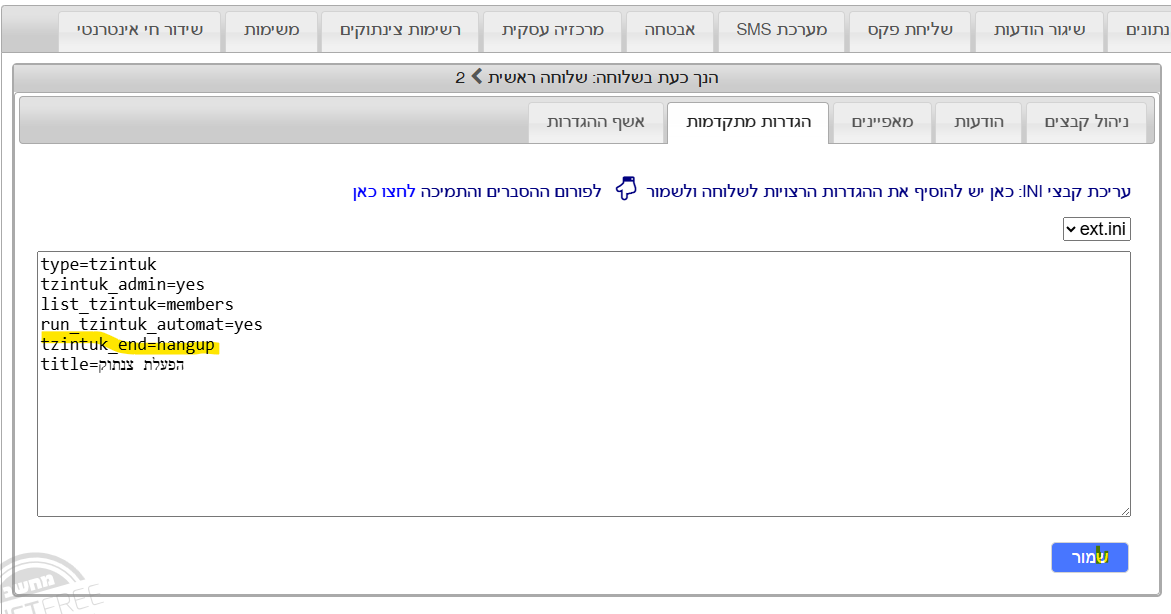This screenshot has width=1171, height=614.
Task: Open the מאפיינים tab
Action: [882, 121]
